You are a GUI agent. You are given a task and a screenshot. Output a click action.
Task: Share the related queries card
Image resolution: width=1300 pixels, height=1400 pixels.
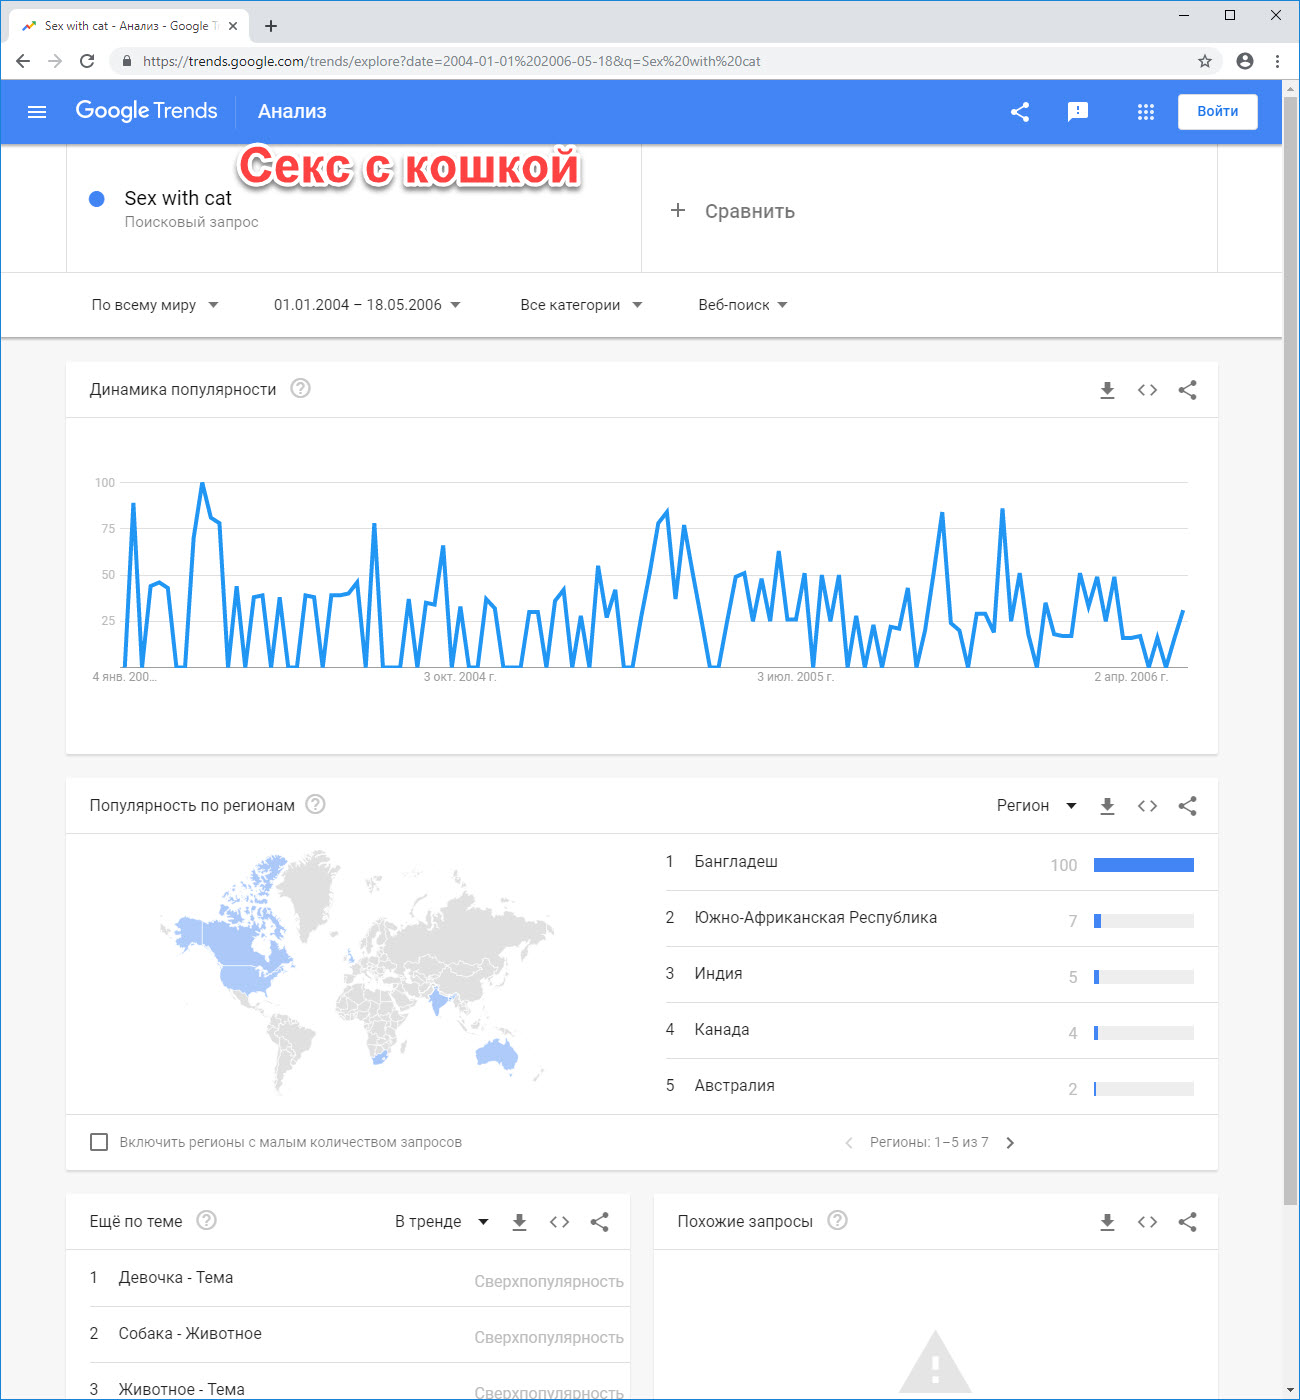[x=1187, y=1222]
